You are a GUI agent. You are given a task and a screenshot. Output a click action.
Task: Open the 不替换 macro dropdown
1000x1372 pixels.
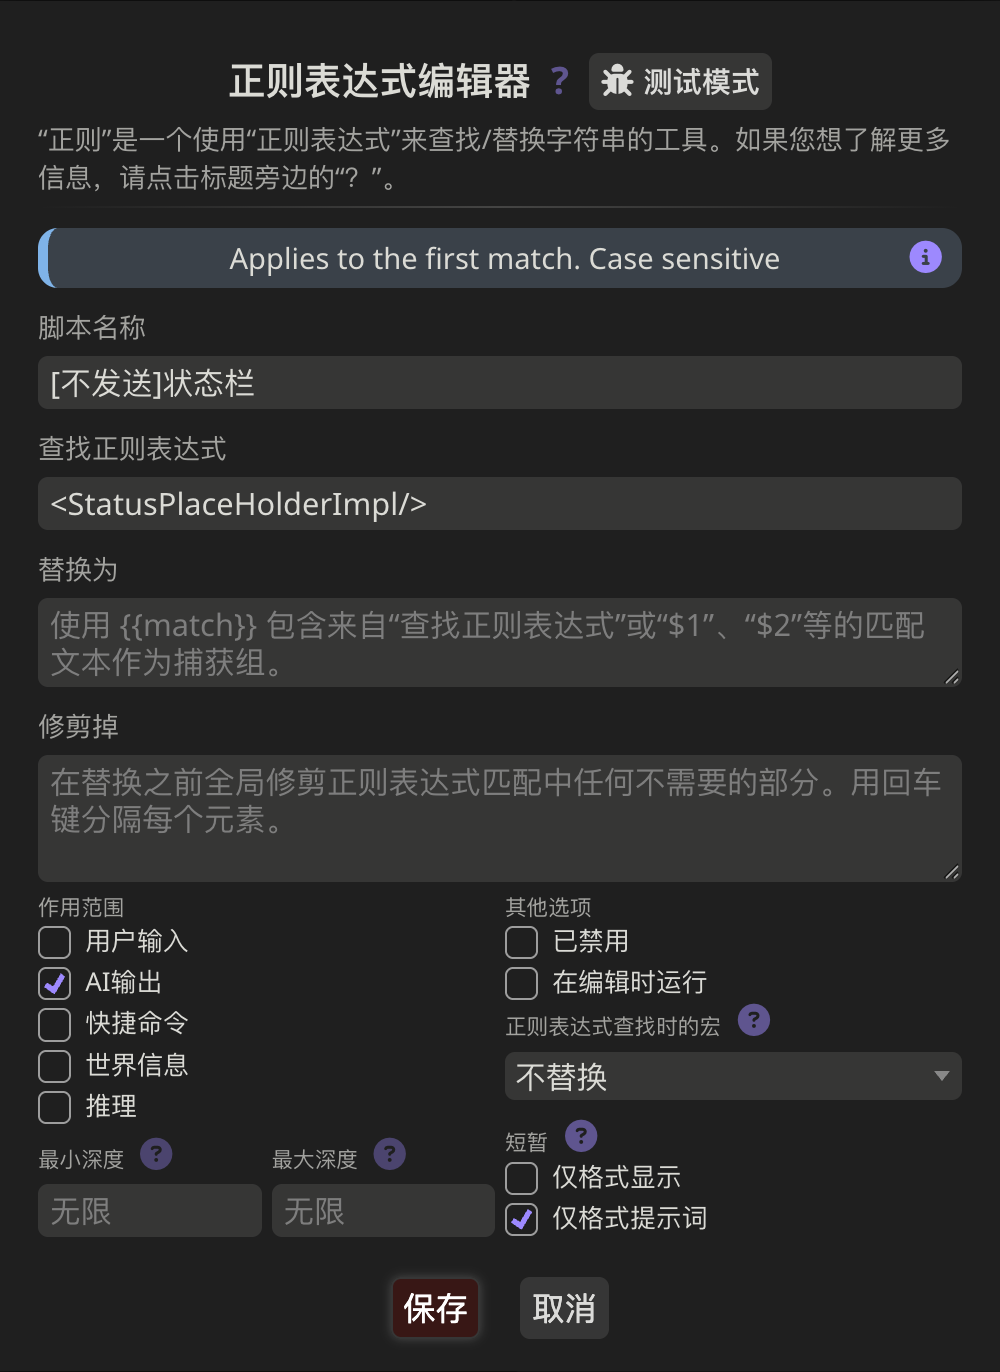tap(733, 1076)
